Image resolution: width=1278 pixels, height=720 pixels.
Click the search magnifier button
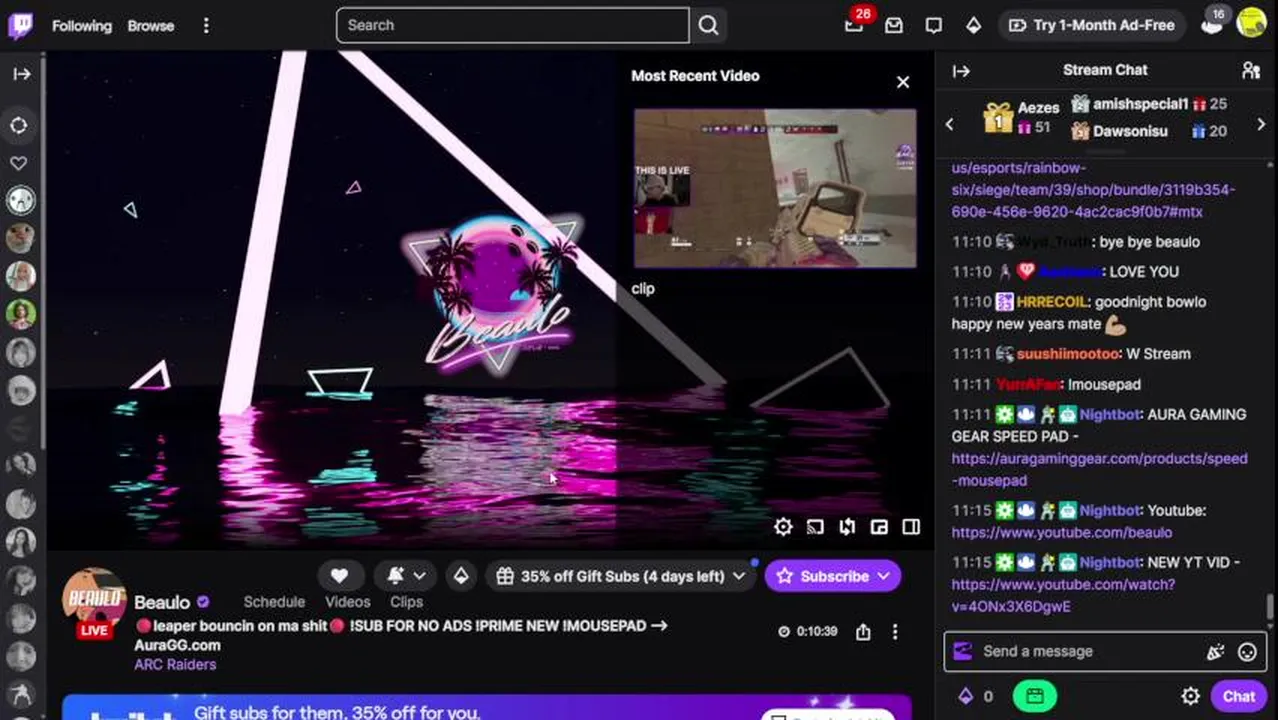click(x=708, y=25)
